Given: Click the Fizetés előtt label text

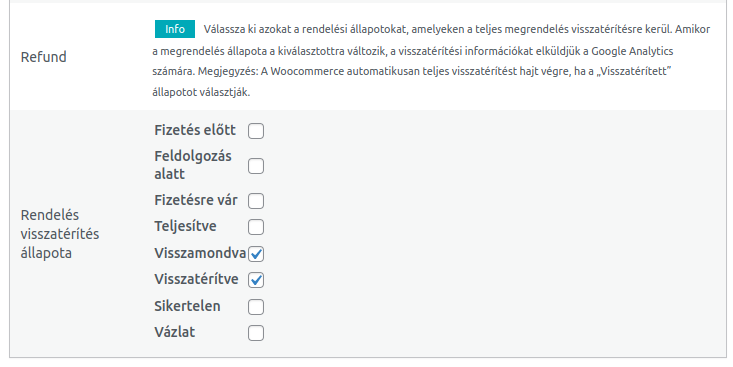Looking at the screenshot, I should 195,130.
